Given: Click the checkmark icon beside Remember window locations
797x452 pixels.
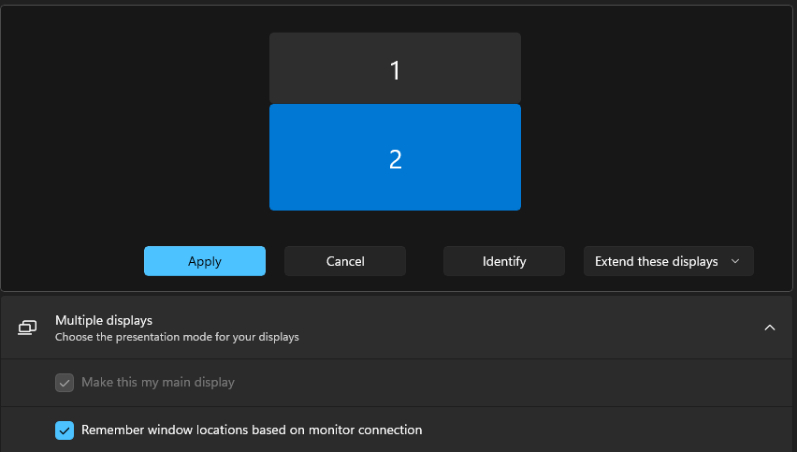Looking at the screenshot, I should 65,430.
